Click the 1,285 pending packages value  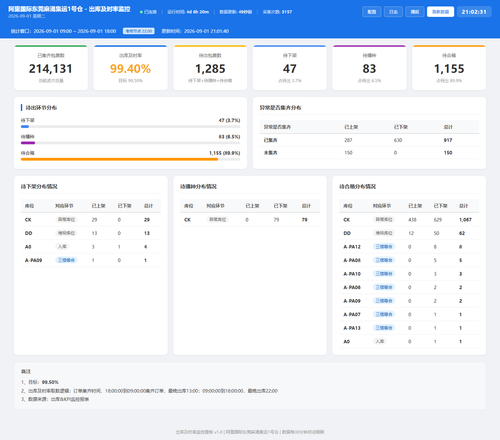(x=210, y=69)
